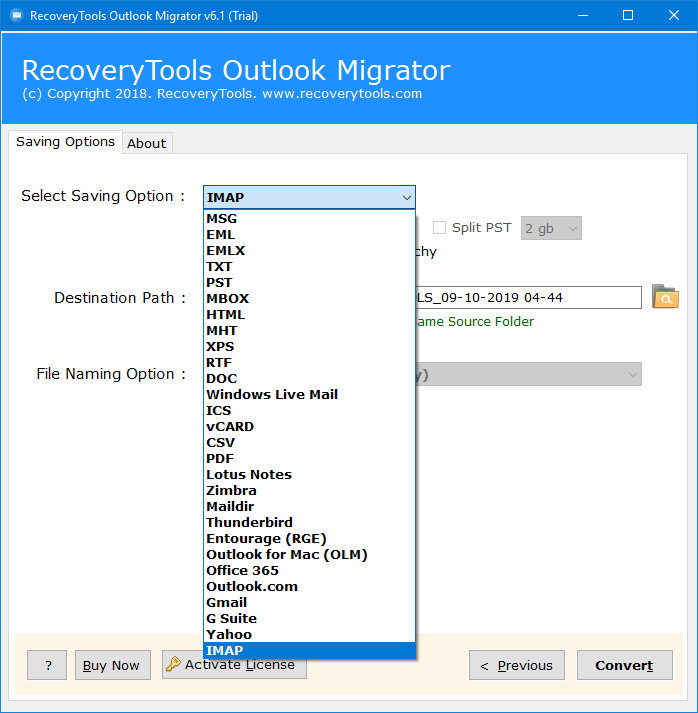
Task: Click into the Destination Path field
Action: pyautogui.click(x=528, y=297)
